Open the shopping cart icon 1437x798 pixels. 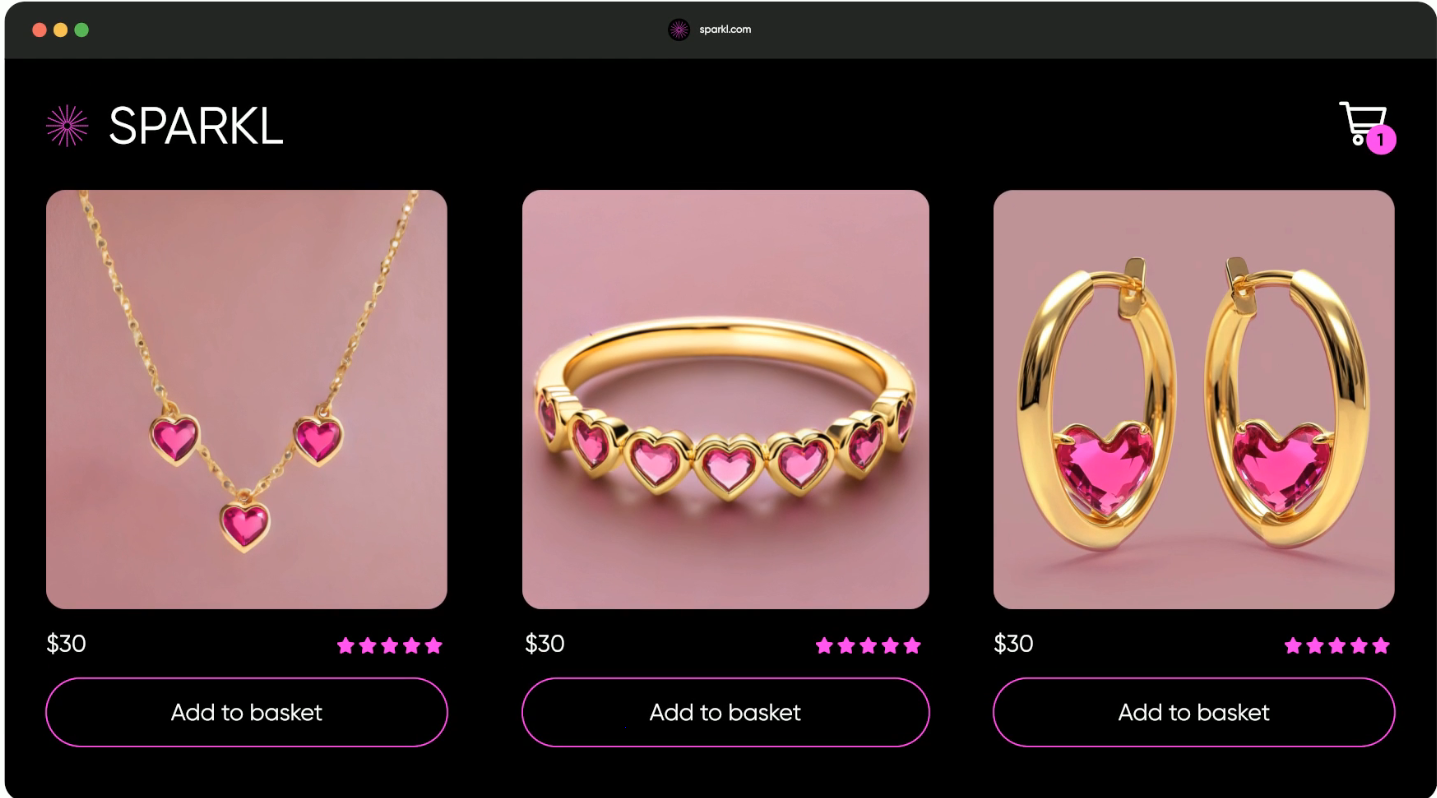[1362, 124]
